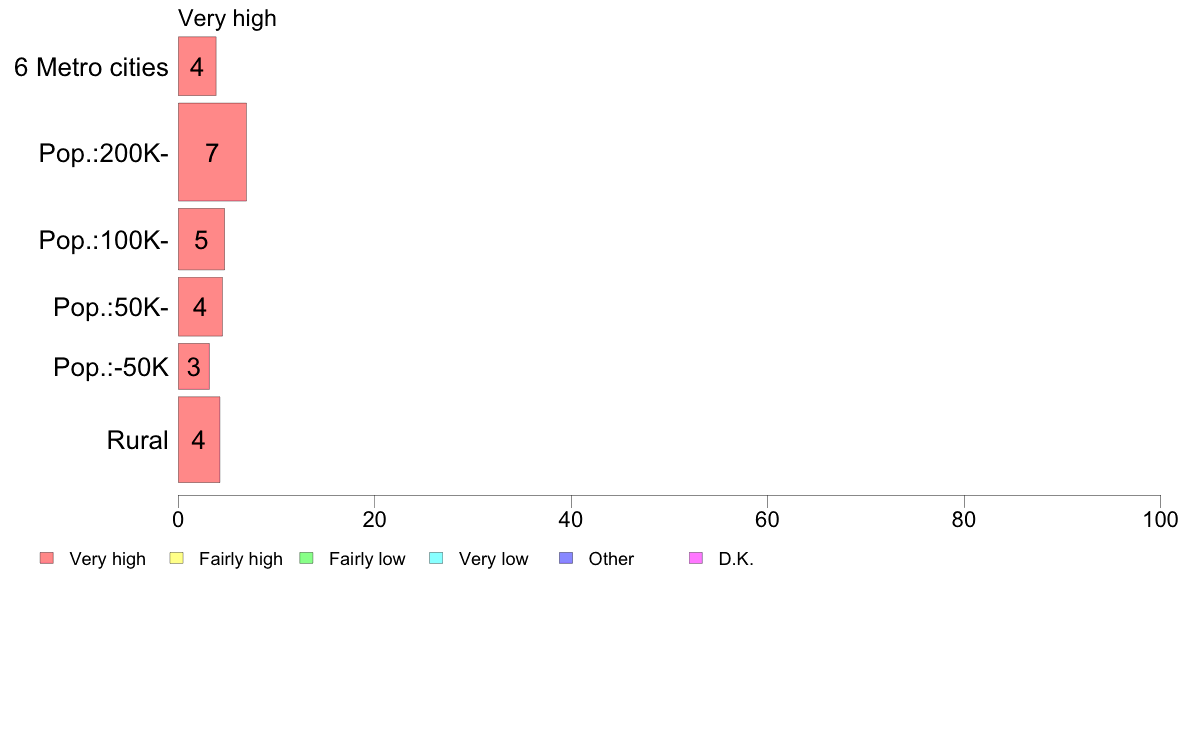
Task: Click the 6 Metro cities axis label
Action: pyautogui.click(x=91, y=67)
